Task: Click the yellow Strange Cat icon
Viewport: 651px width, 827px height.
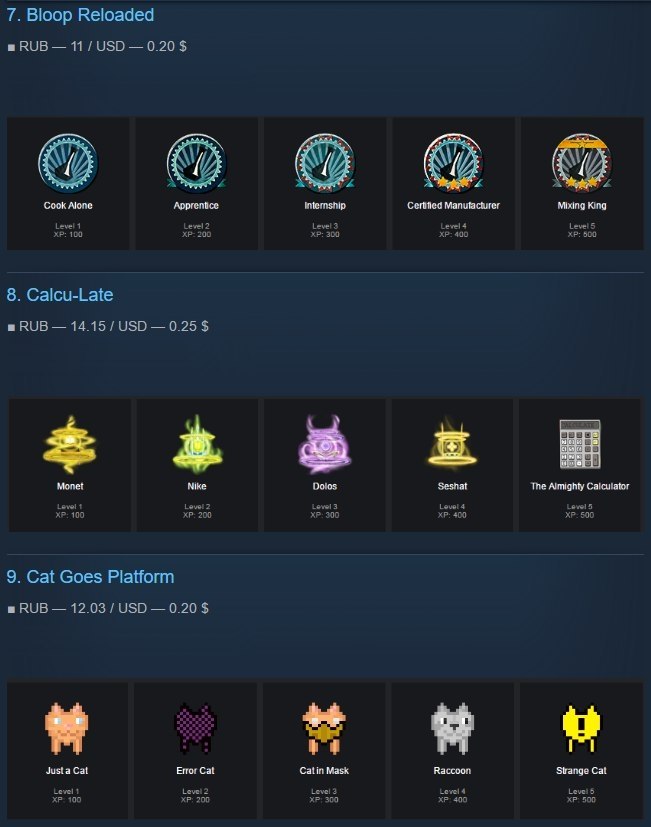Action: click(581, 728)
